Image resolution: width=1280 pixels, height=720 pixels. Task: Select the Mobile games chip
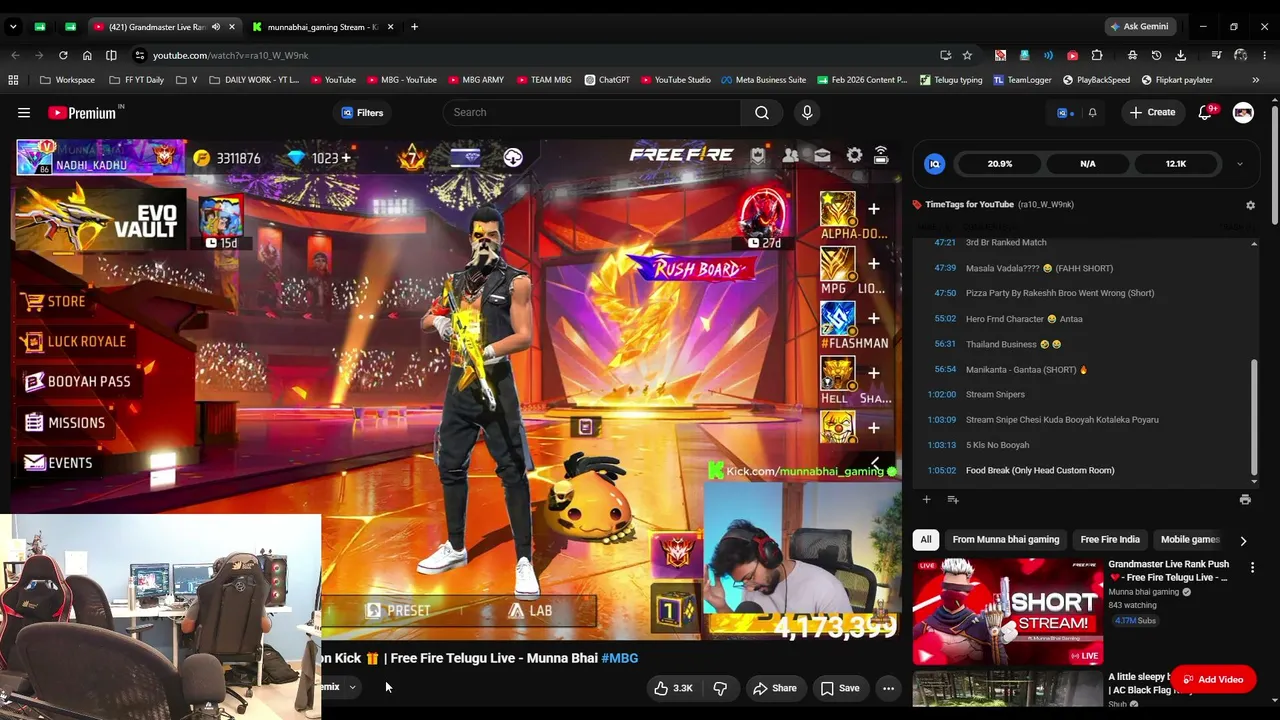point(1190,540)
